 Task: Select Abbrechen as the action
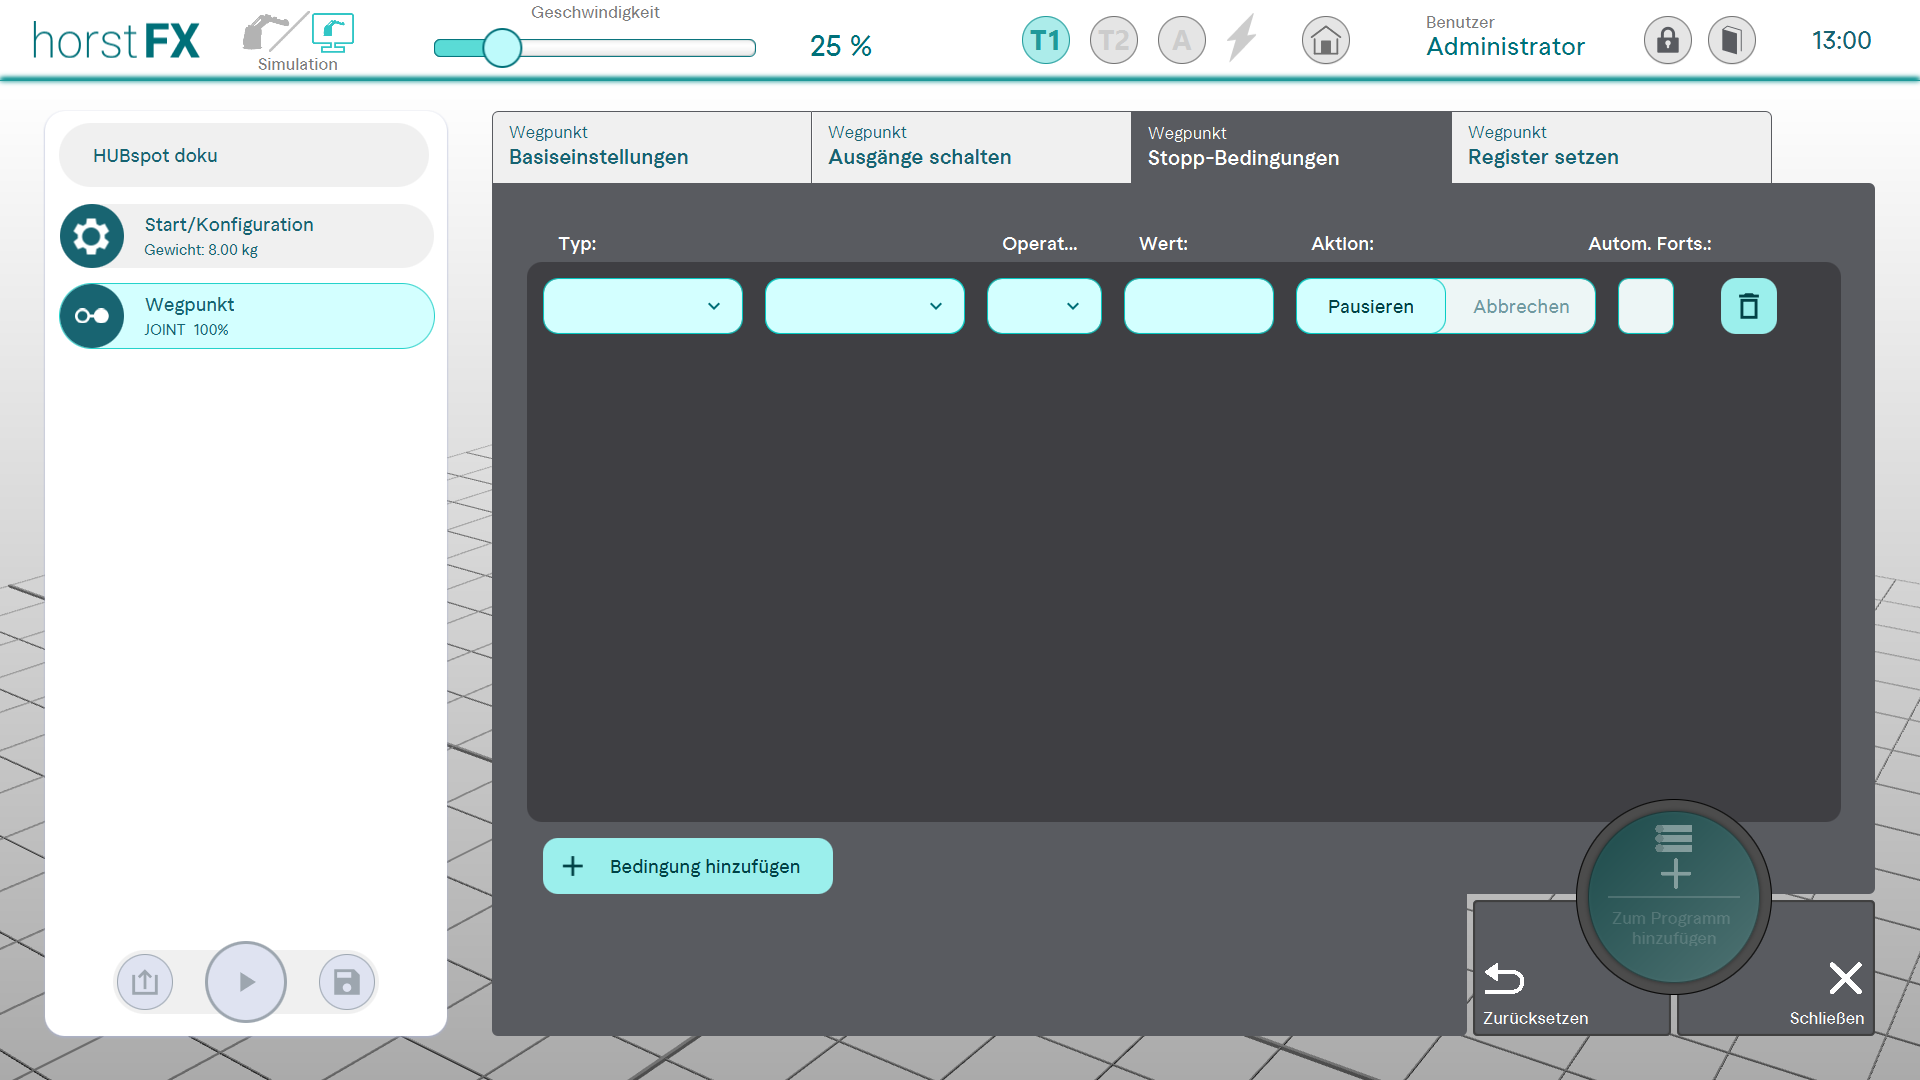click(1520, 306)
